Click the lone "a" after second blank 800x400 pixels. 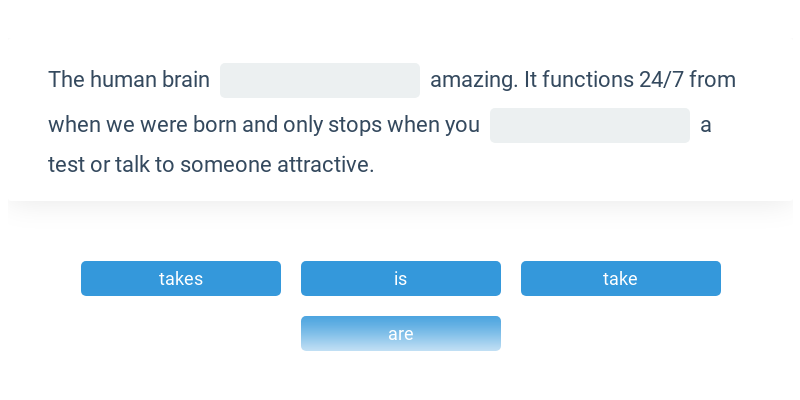pyautogui.click(x=706, y=126)
